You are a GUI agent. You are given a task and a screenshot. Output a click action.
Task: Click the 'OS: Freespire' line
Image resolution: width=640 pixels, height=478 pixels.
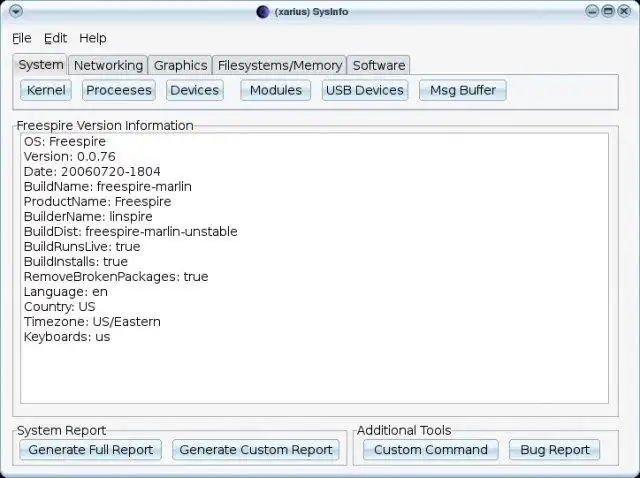pyautogui.click(x=65, y=142)
